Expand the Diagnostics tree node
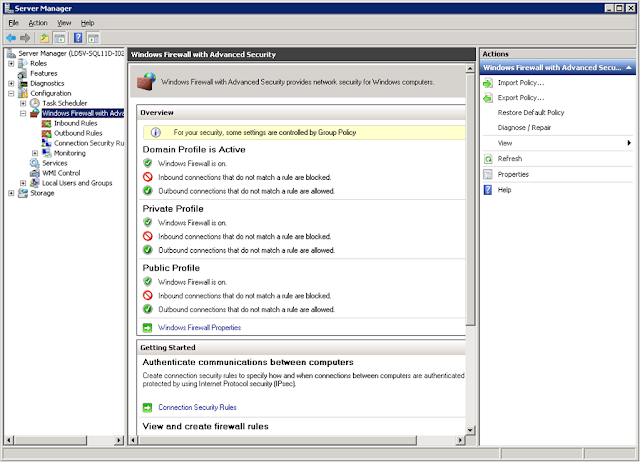 tap(11, 84)
